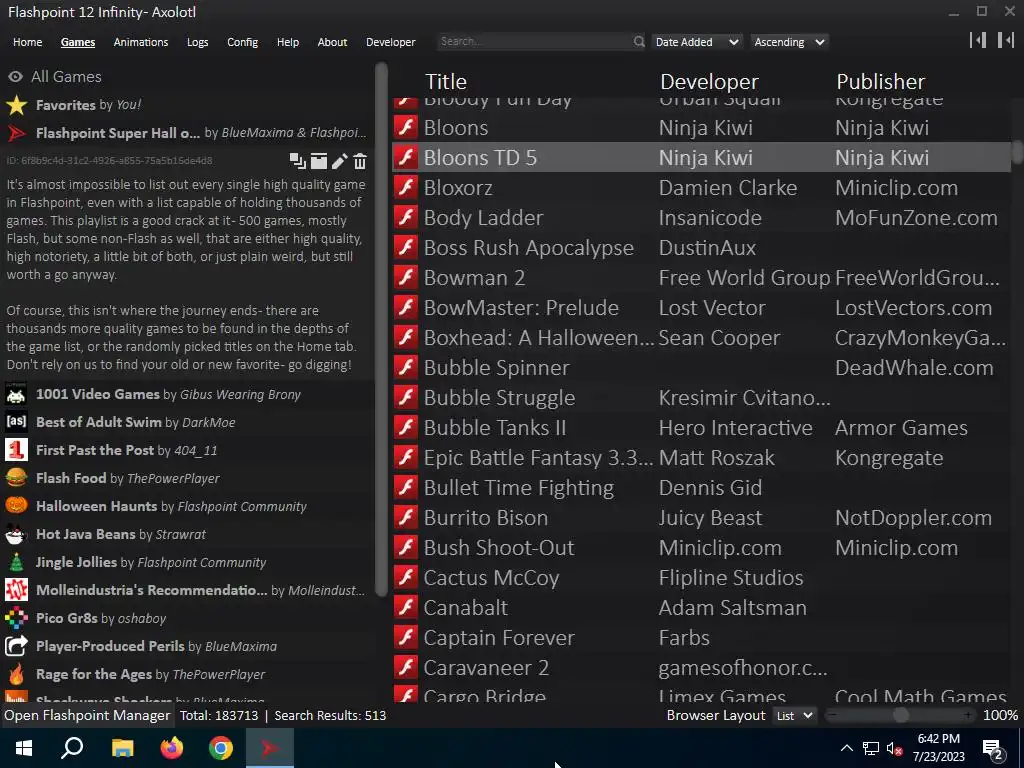This screenshot has height=768, width=1024.
Task: Show hidden system tray icons chevron
Action: 846,748
